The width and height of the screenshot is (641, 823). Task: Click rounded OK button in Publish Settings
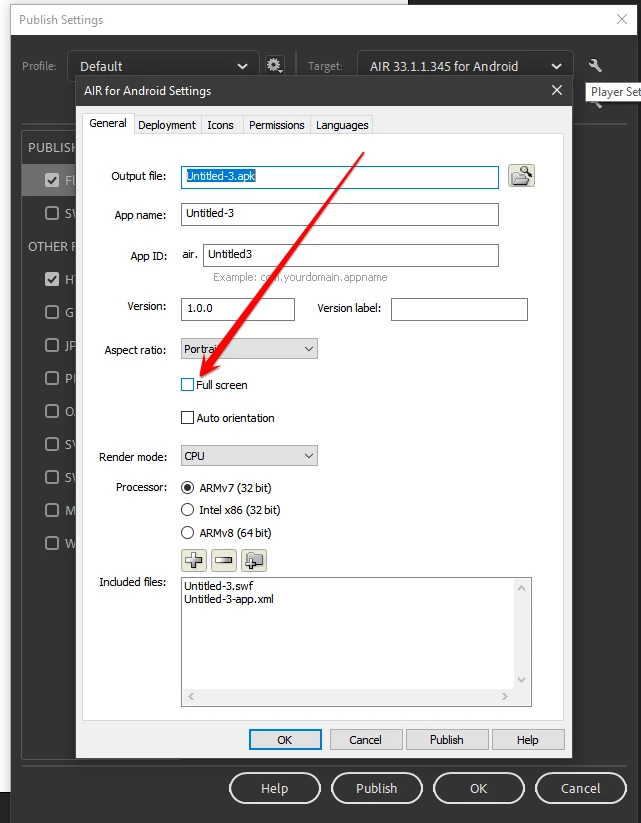point(478,788)
